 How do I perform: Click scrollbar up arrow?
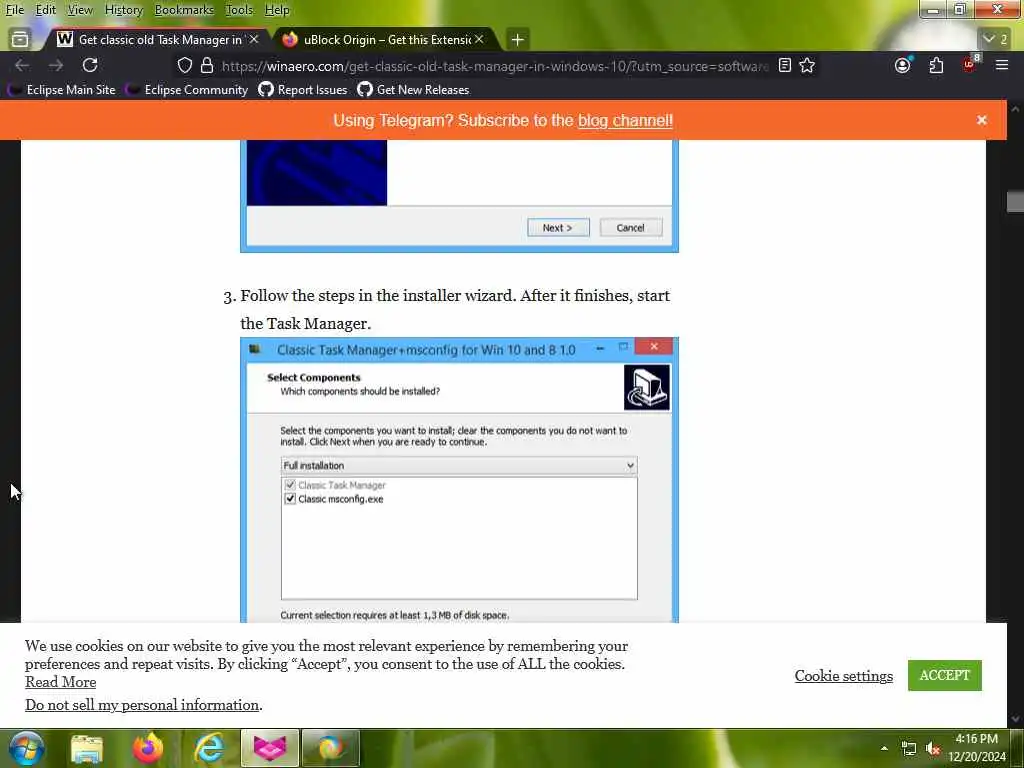1015,109
